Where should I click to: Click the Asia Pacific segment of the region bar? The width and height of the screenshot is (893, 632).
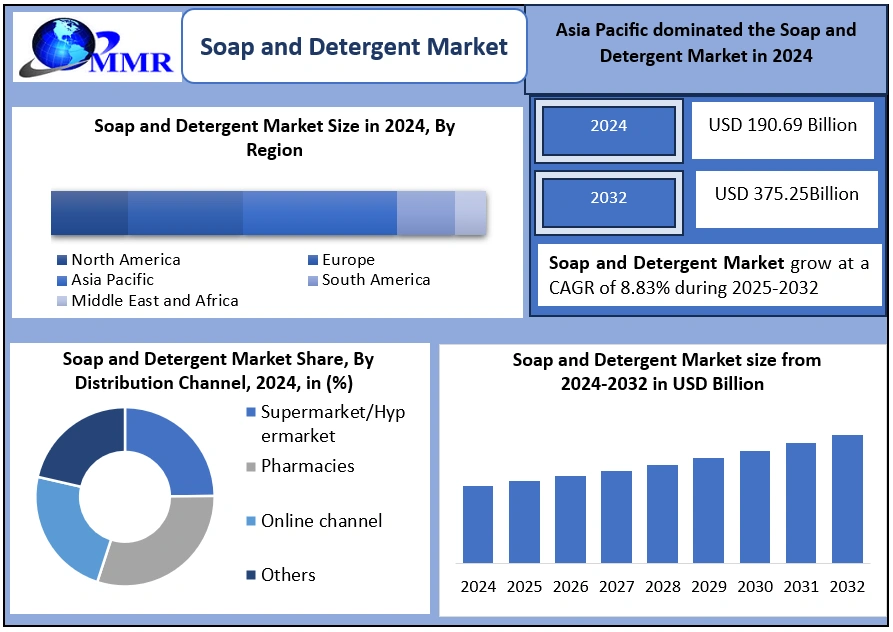319,213
